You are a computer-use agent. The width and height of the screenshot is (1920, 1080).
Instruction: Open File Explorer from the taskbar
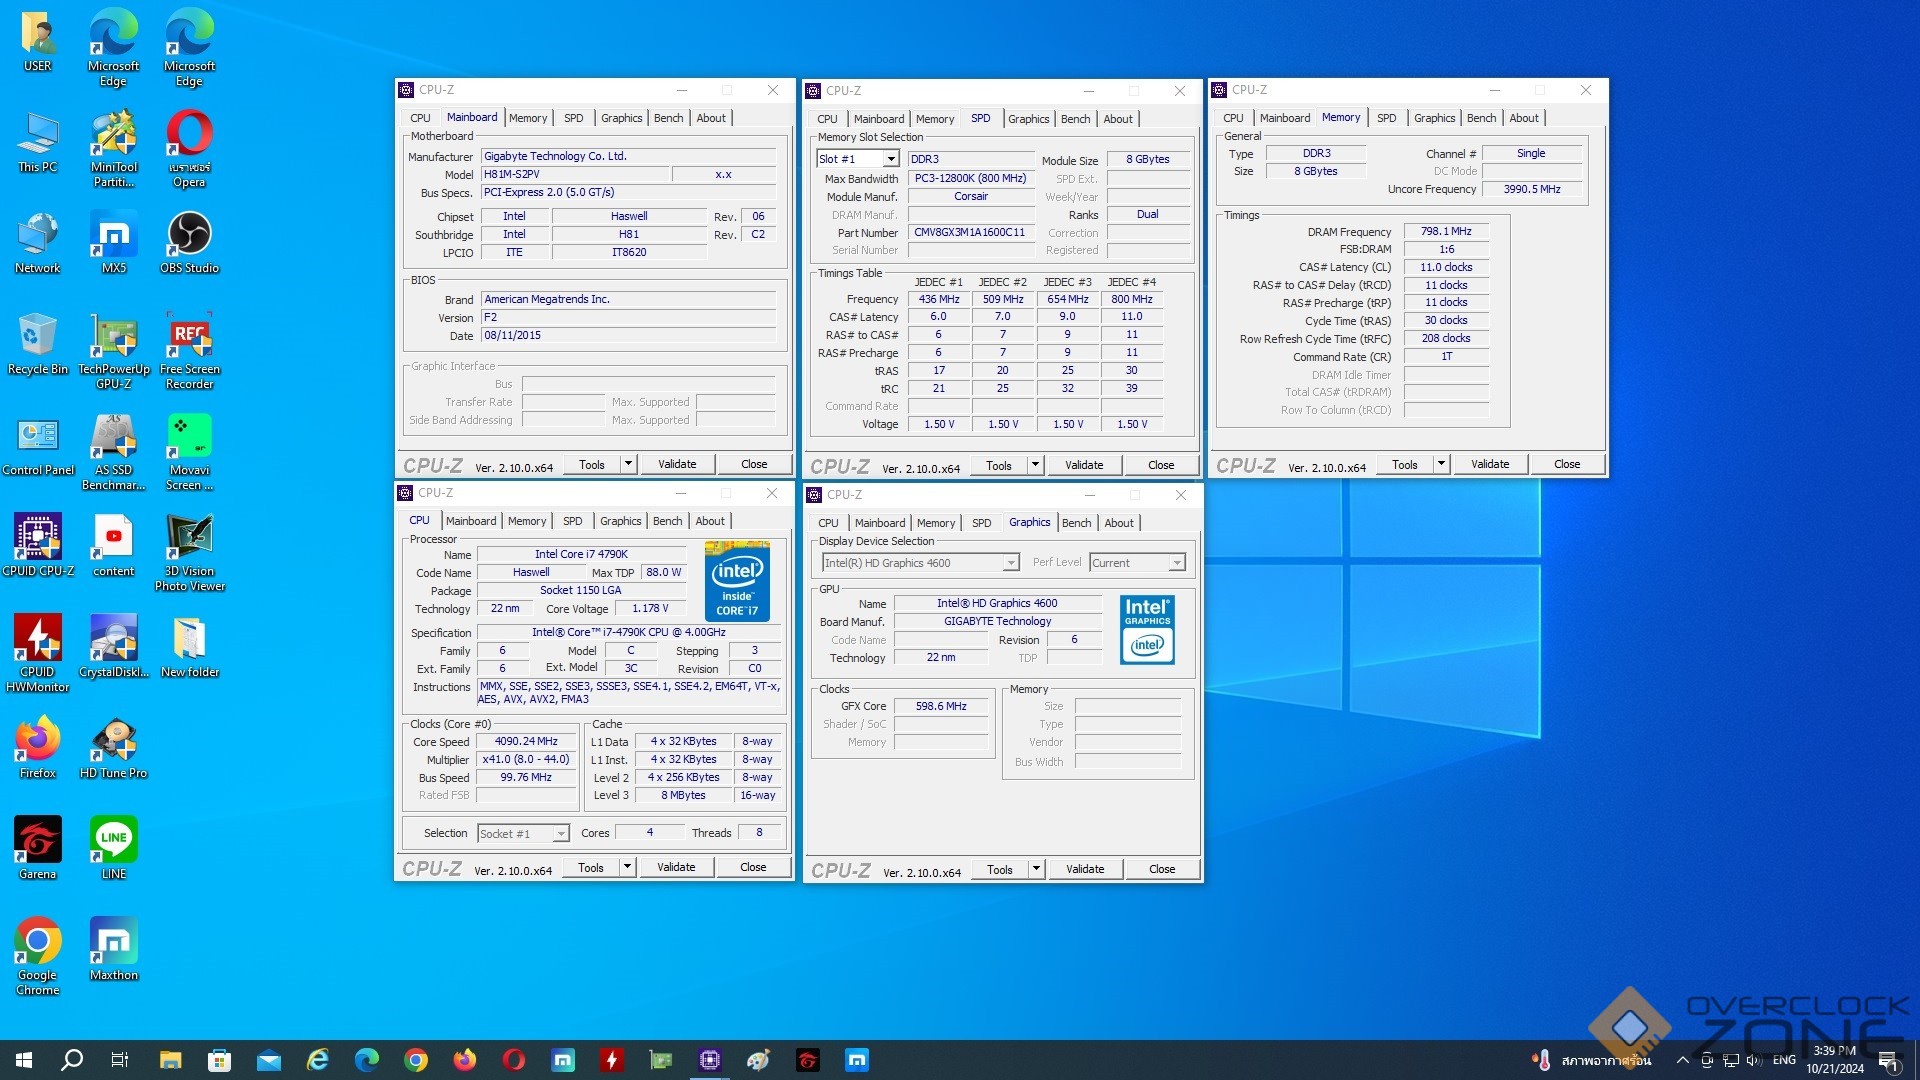170,1060
